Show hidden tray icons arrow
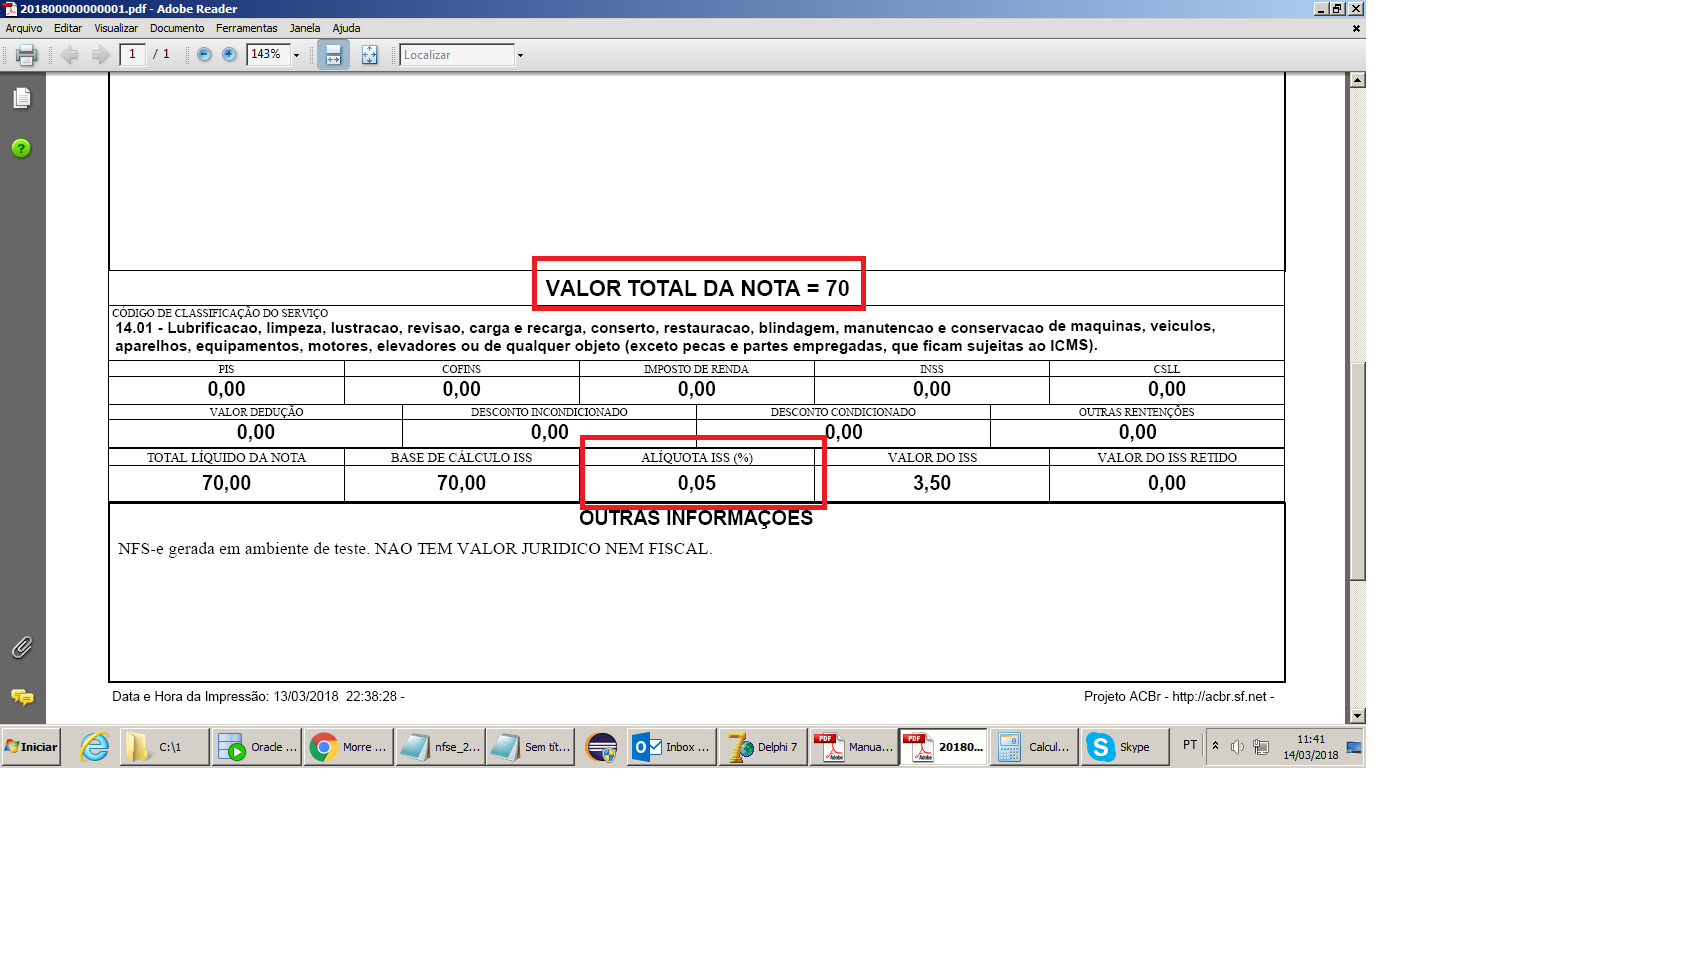The height and width of the screenshot is (956, 1700). coord(1216,746)
